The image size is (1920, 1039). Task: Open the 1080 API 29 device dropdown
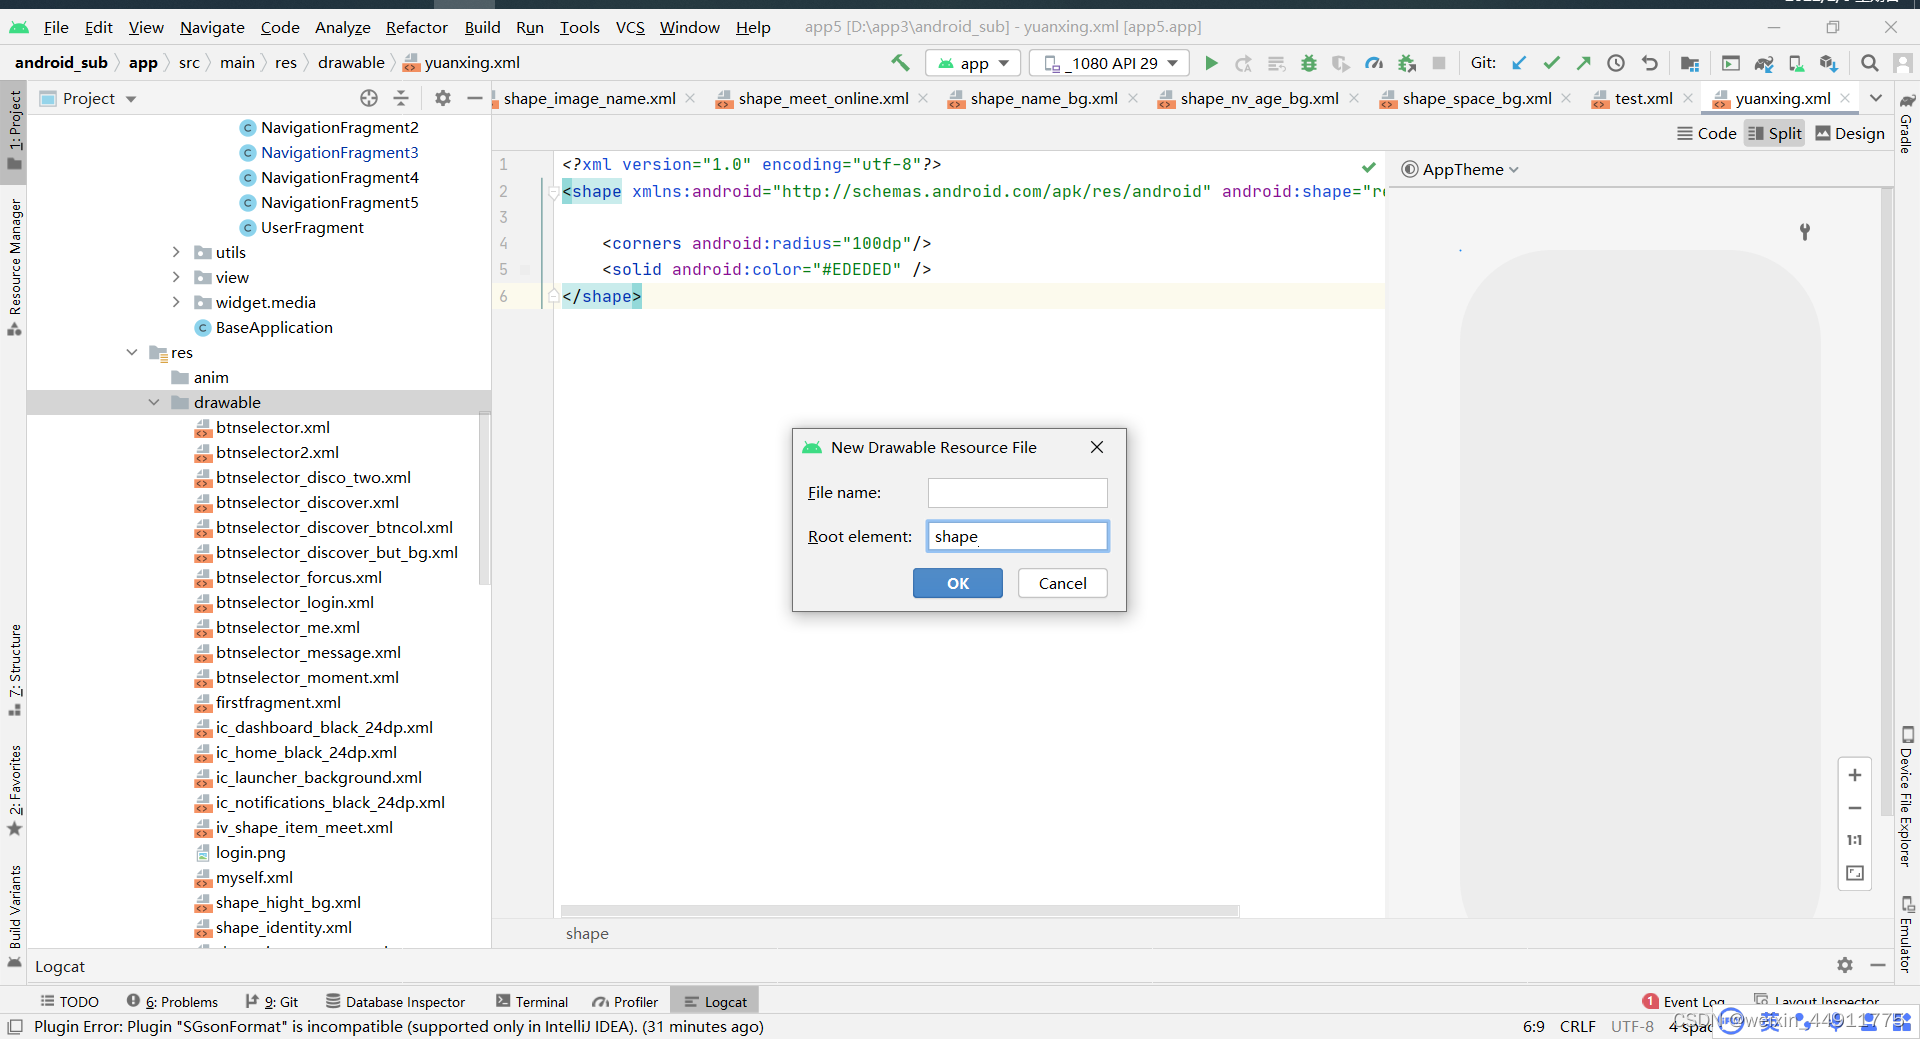click(x=1110, y=63)
